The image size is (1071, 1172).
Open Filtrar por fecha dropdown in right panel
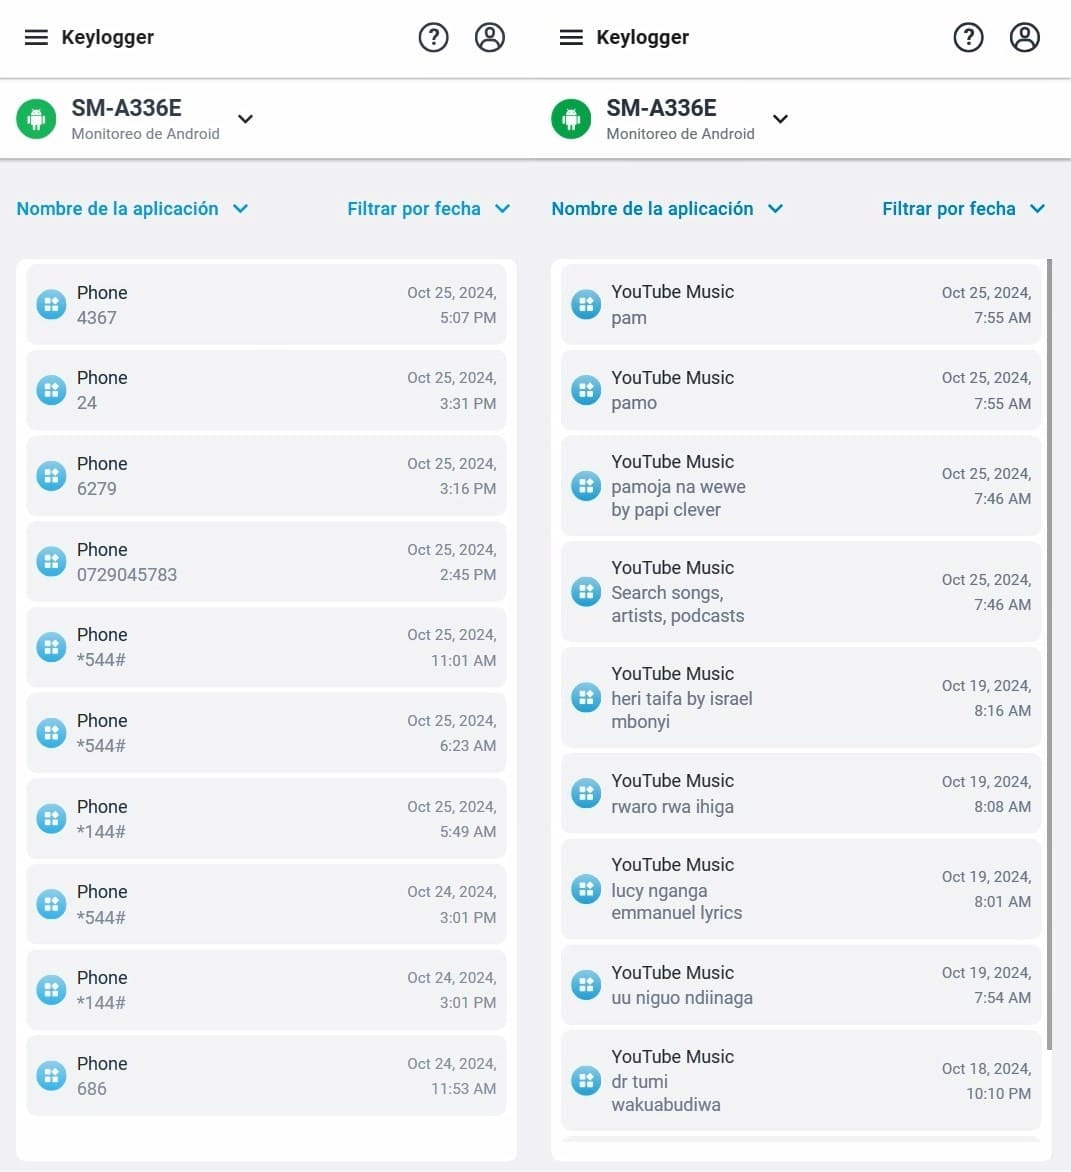(963, 209)
